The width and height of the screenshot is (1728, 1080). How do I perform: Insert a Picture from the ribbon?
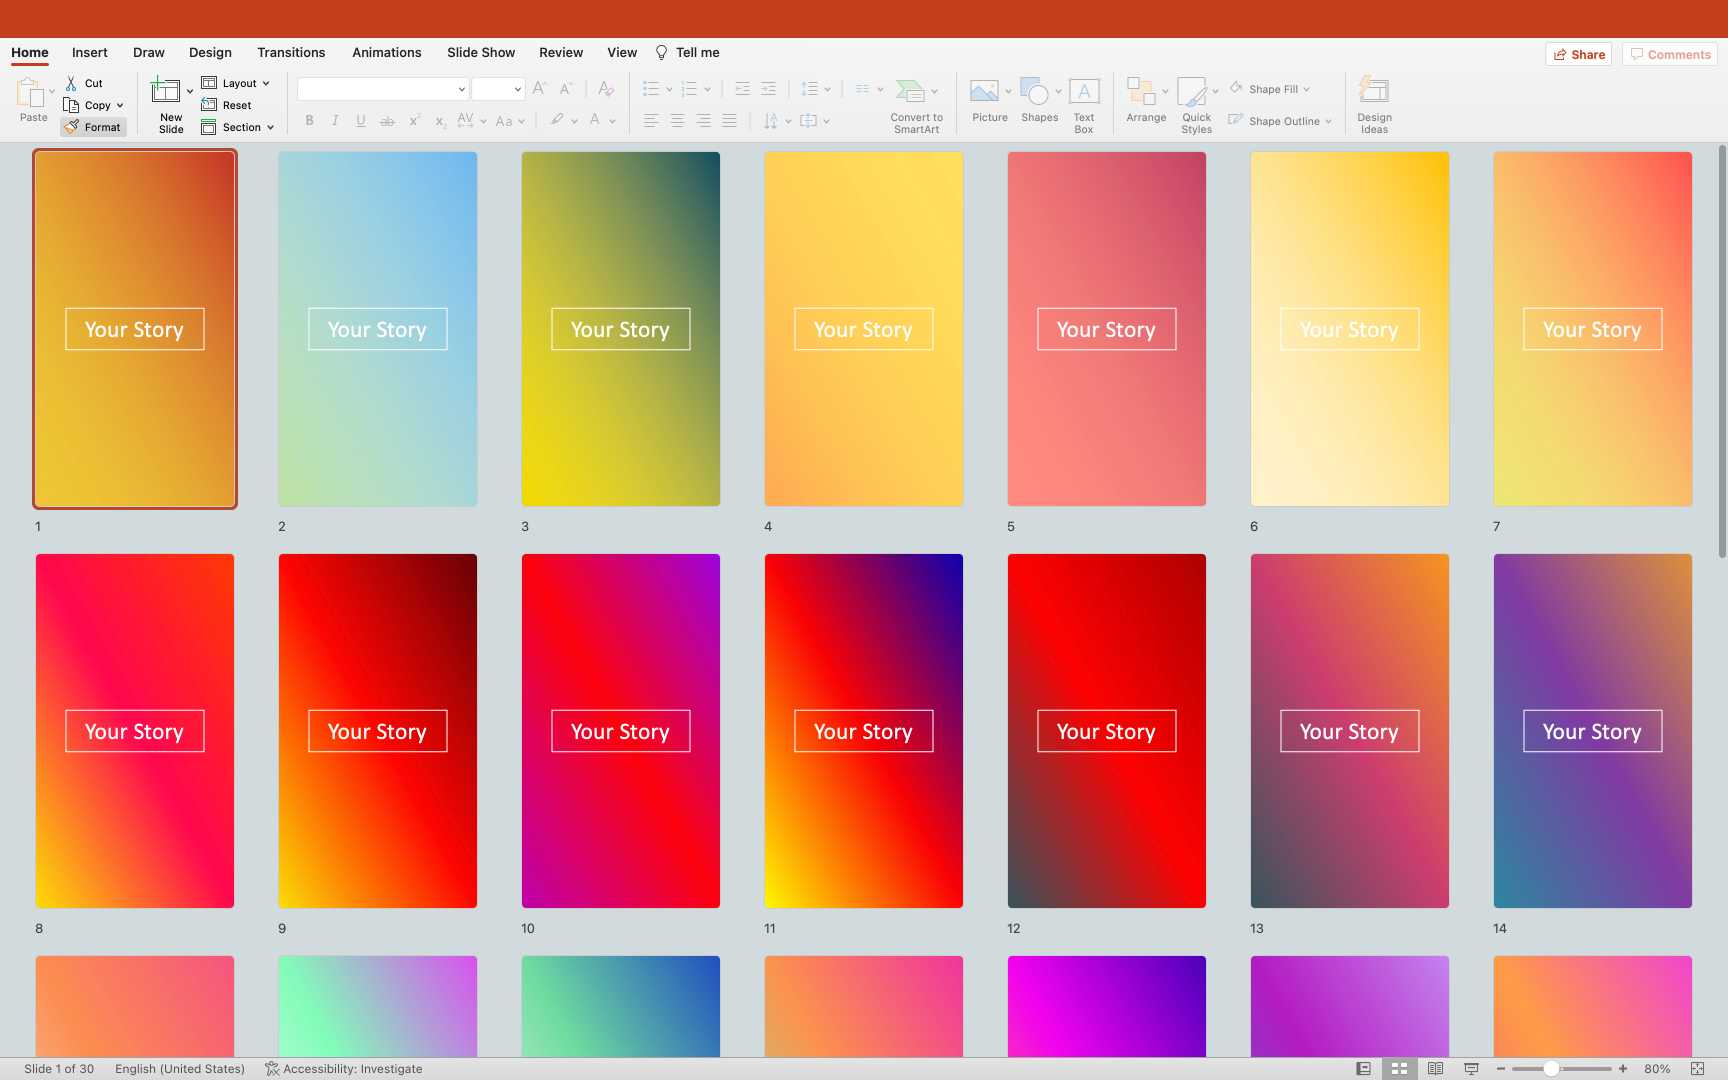click(984, 93)
